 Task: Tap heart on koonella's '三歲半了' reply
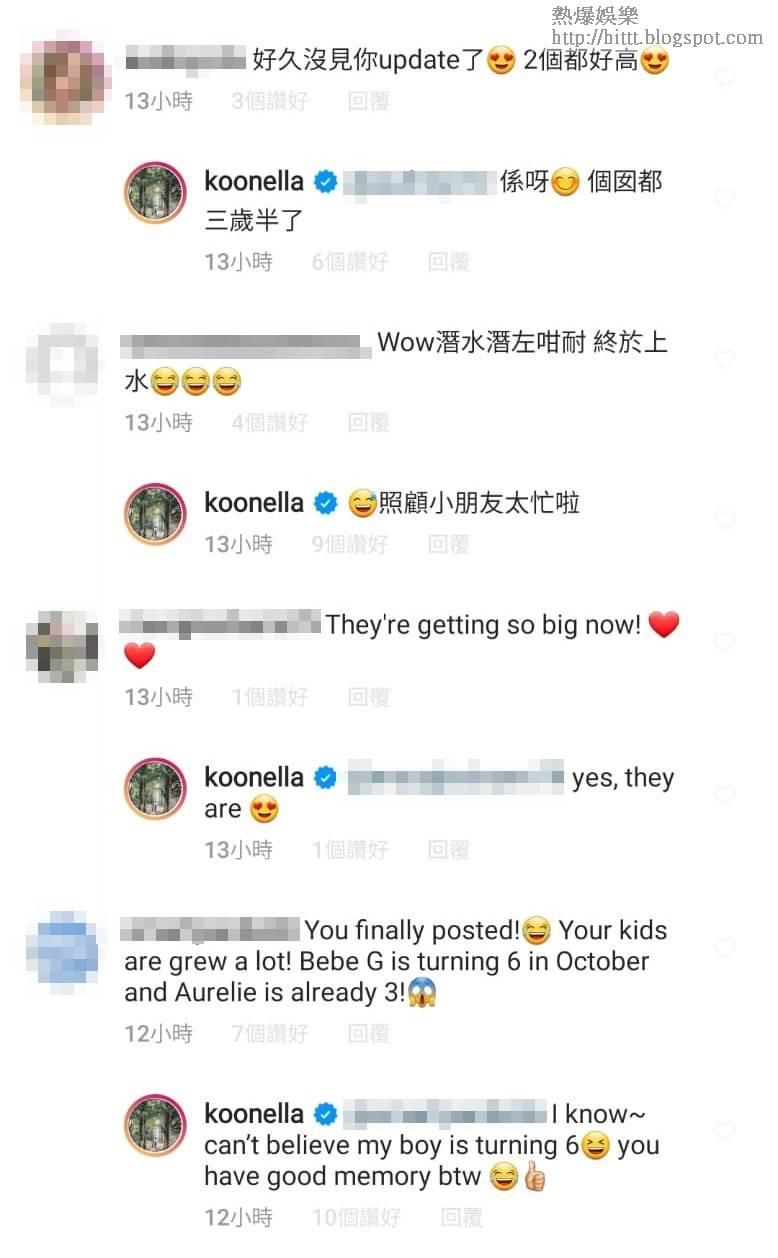point(725,199)
